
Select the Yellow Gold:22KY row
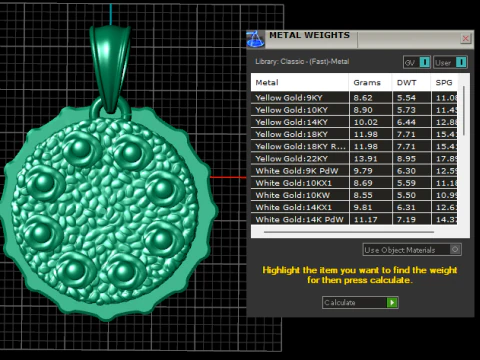coord(354,159)
